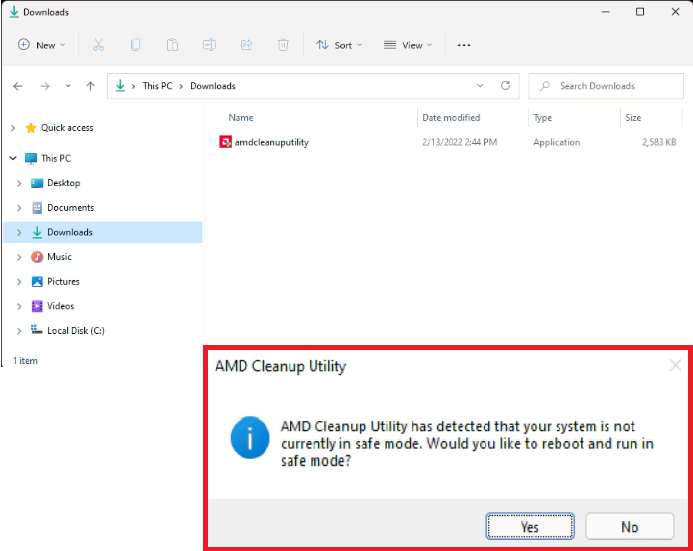Click the Local Disk (C:) drive icon
Screen dimensions: 693x551
point(36,330)
